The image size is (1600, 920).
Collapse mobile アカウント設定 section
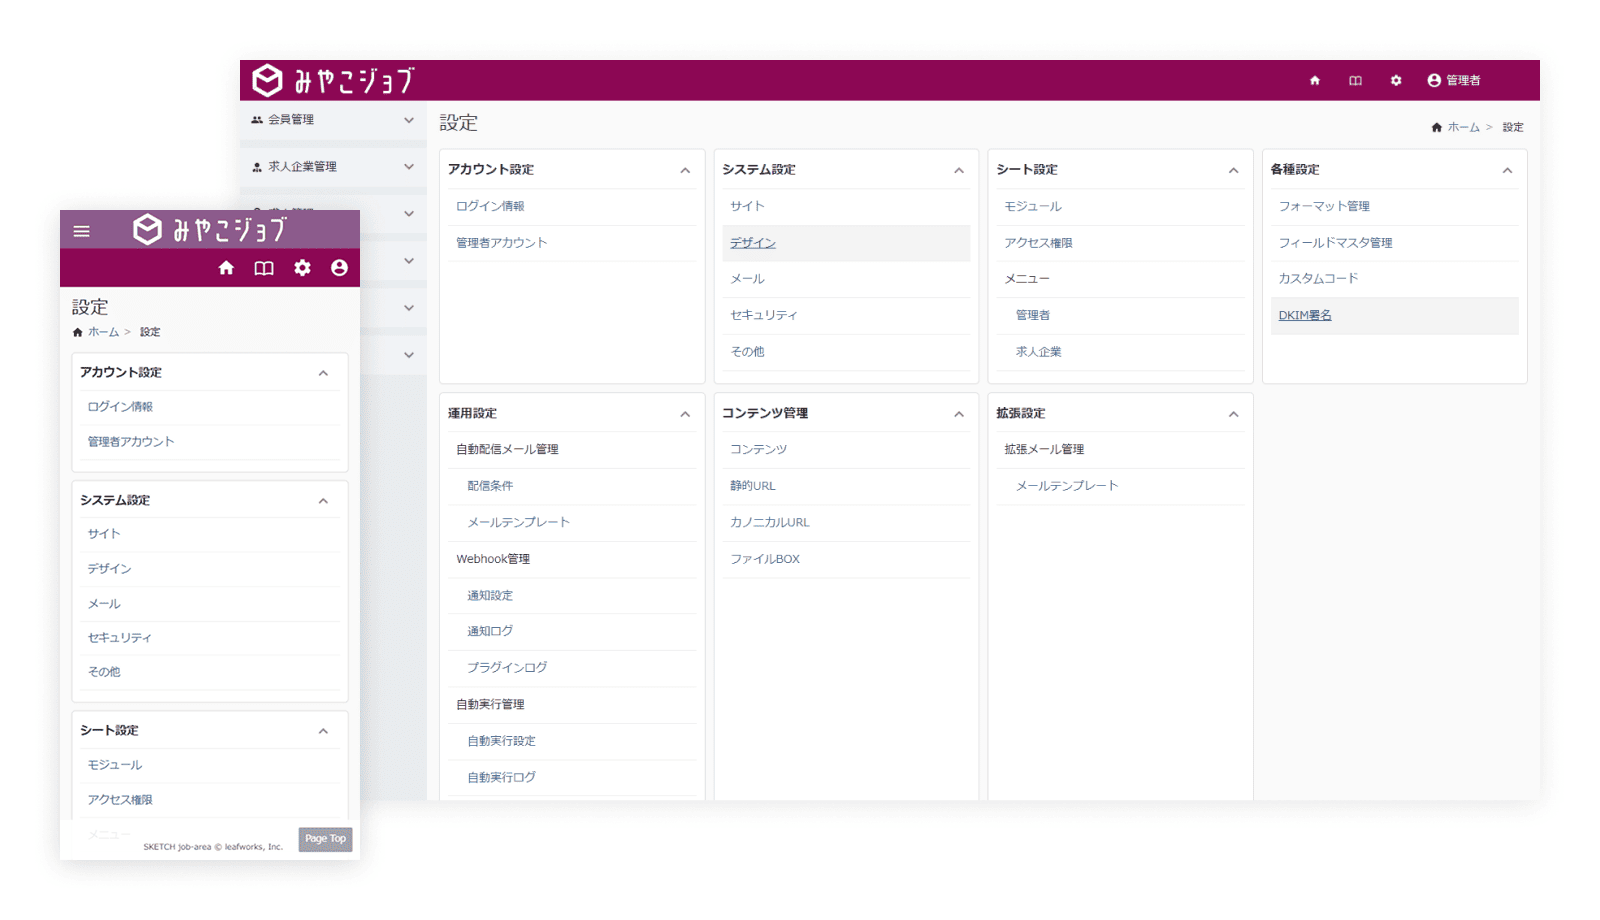pyautogui.click(x=323, y=373)
